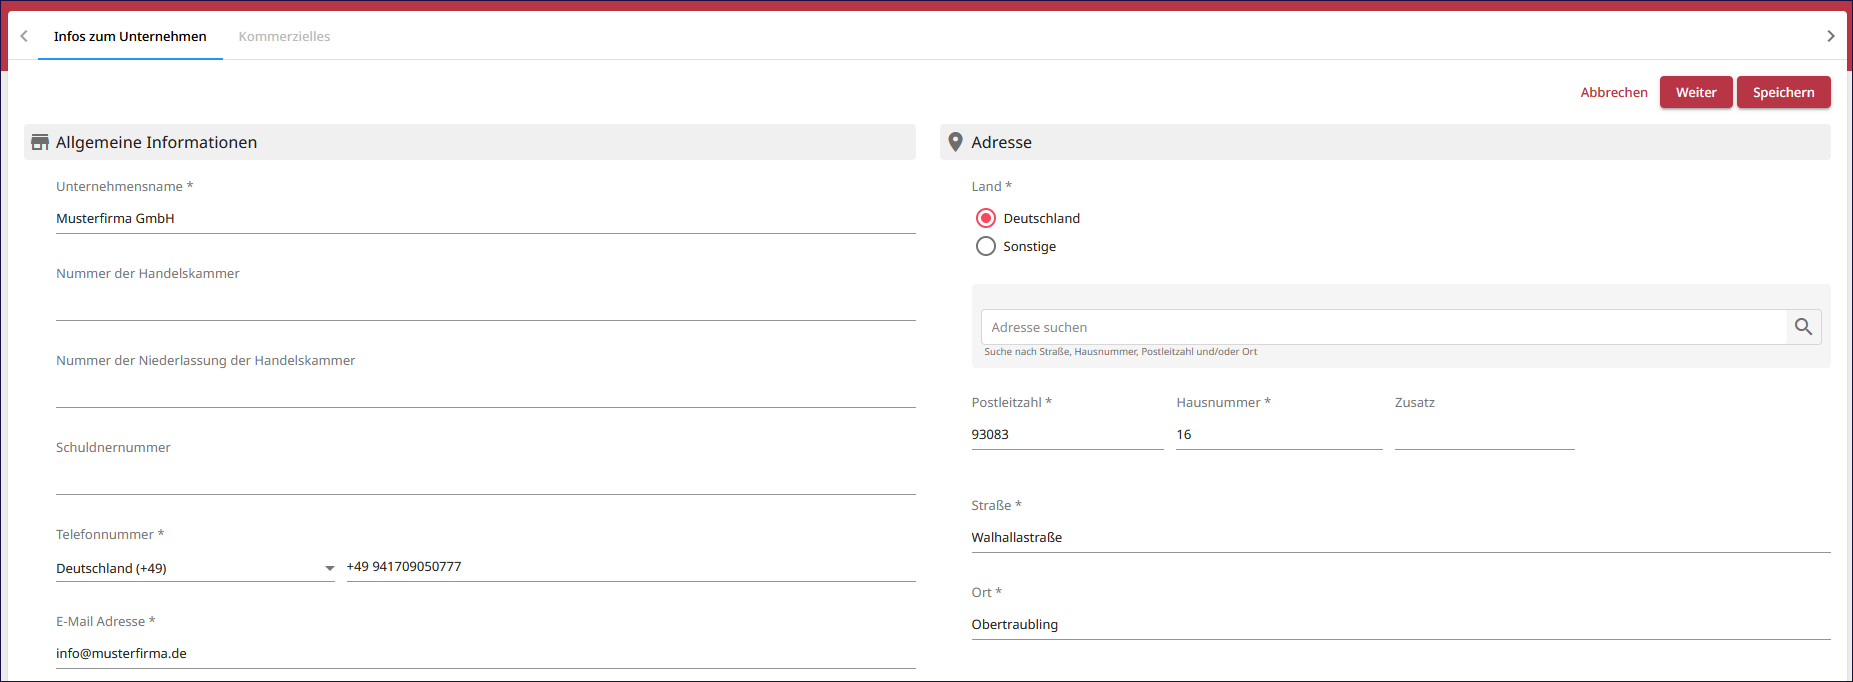Click the address search magnifier icon
The image size is (1853, 682).
(x=1803, y=327)
